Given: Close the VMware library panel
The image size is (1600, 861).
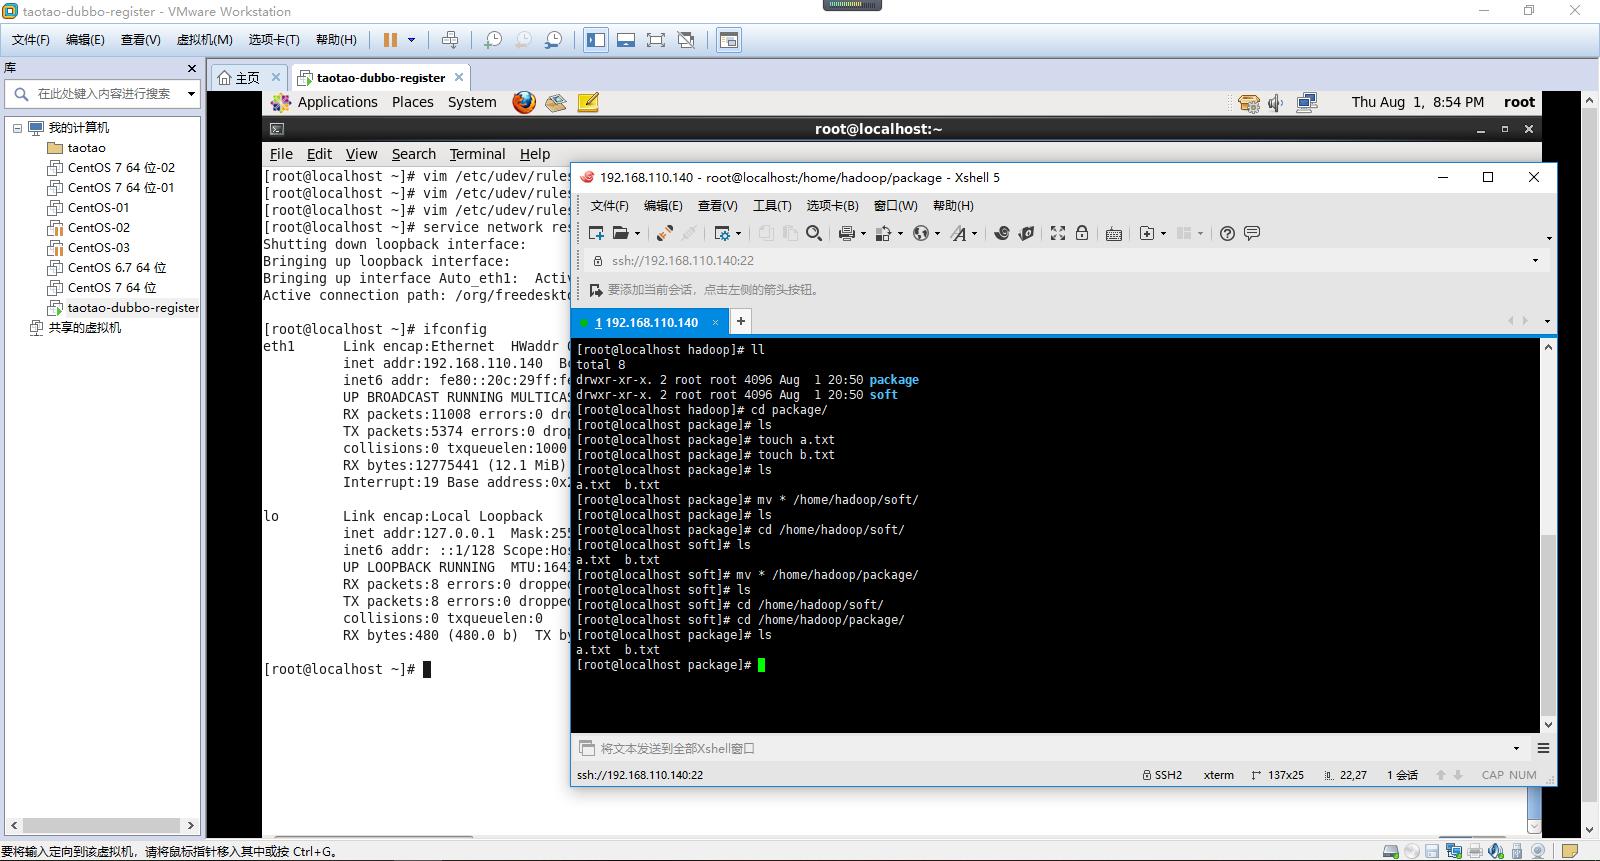Looking at the screenshot, I should [x=192, y=68].
